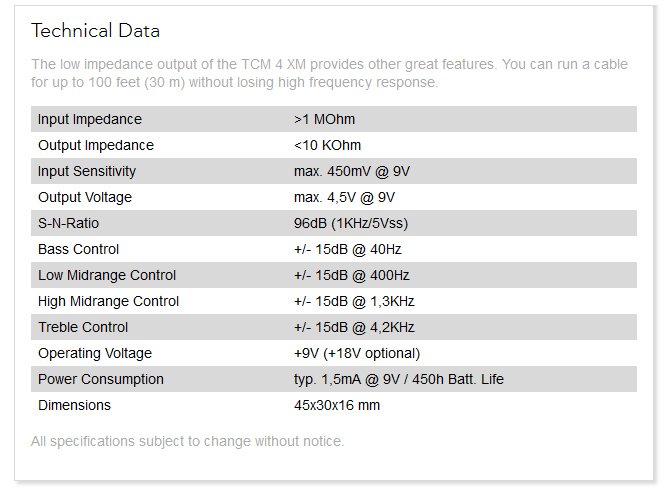This screenshot has width=668, height=493.
Task: Select the Input Impedance row label
Action: [x=90, y=120]
